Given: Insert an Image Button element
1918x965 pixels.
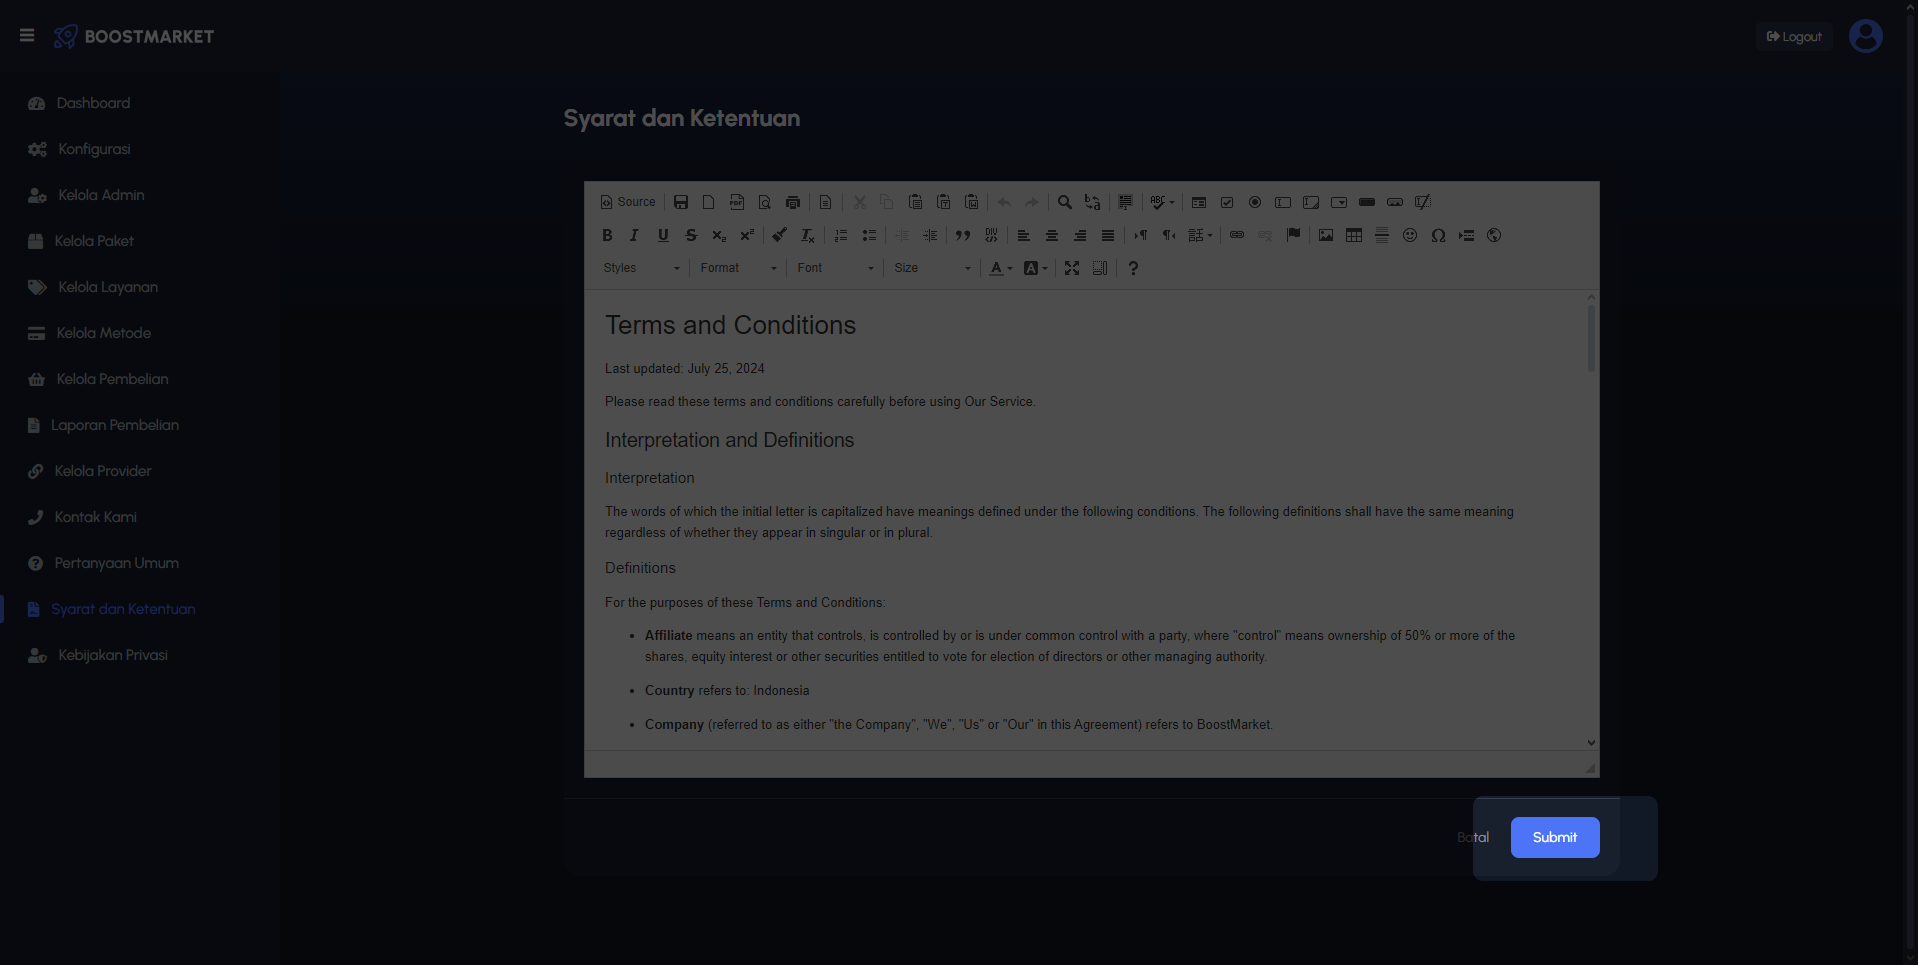Looking at the screenshot, I should [x=1395, y=202].
